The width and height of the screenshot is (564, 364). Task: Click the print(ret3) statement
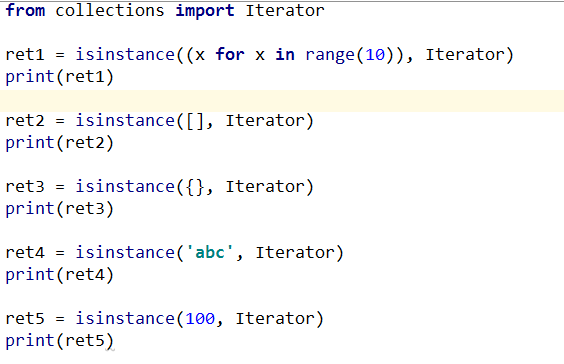tap(60, 209)
